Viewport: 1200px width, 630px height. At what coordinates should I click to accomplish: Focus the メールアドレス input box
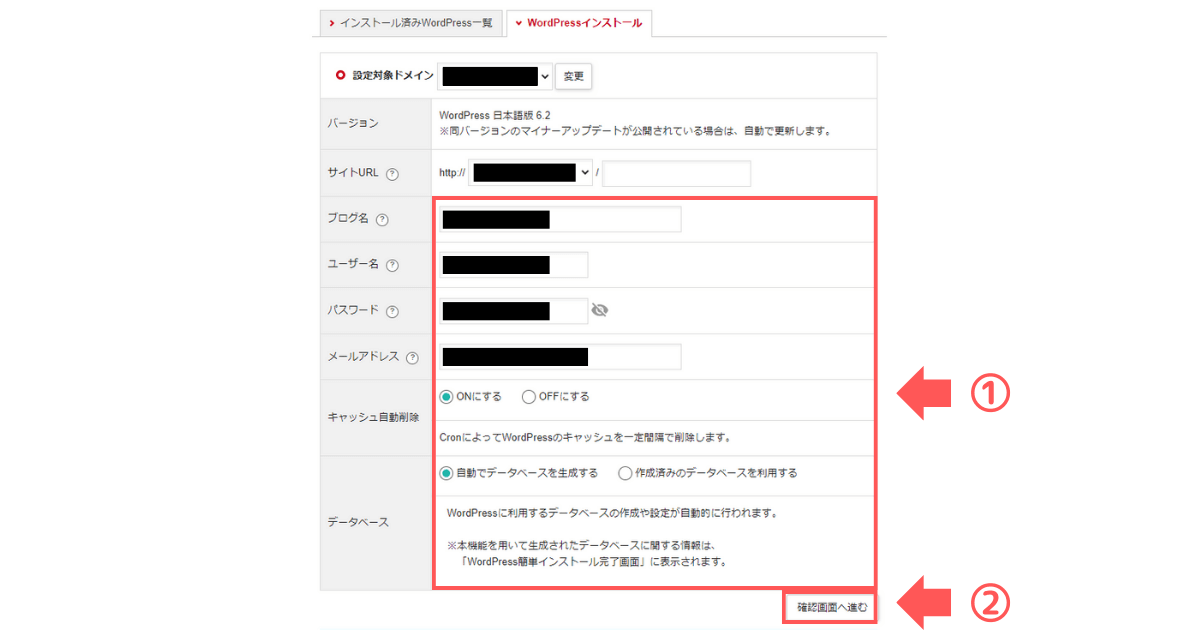560,356
